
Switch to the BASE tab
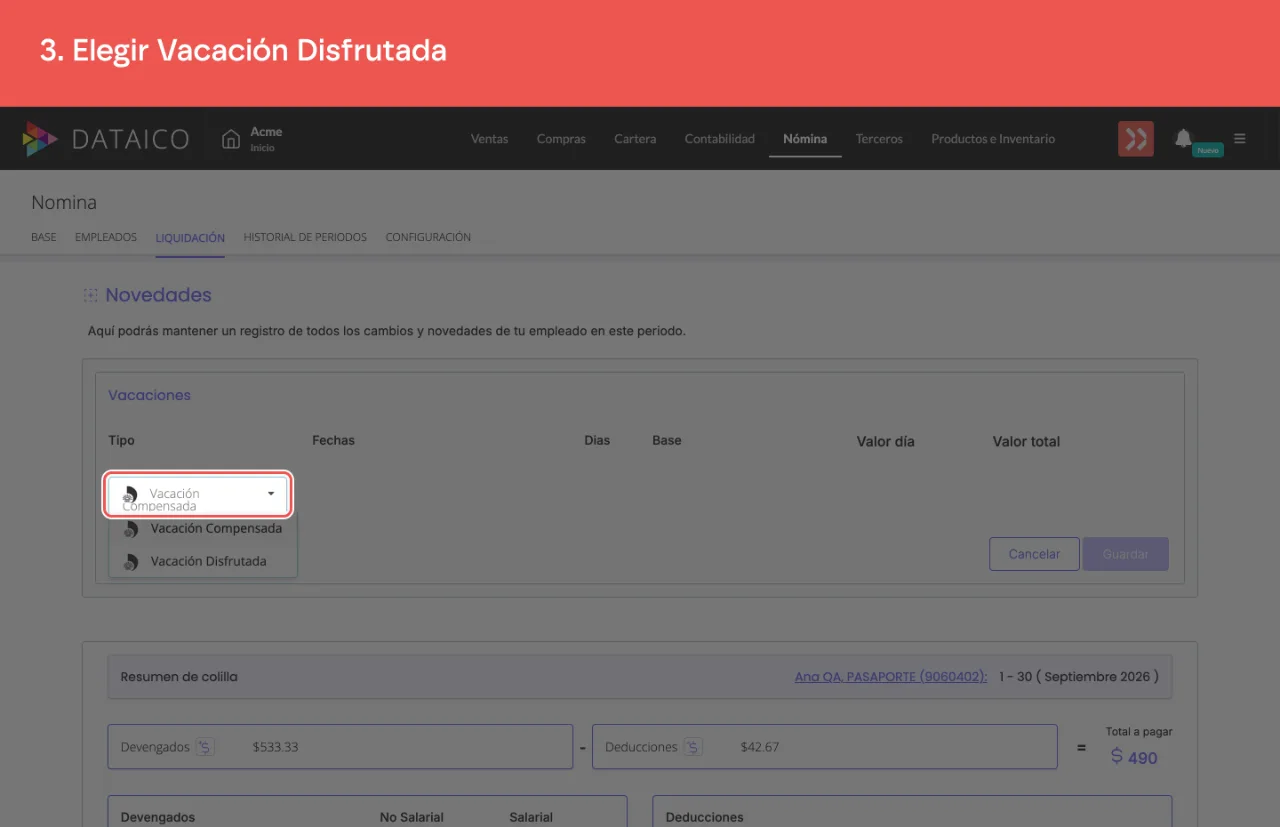[x=44, y=238]
